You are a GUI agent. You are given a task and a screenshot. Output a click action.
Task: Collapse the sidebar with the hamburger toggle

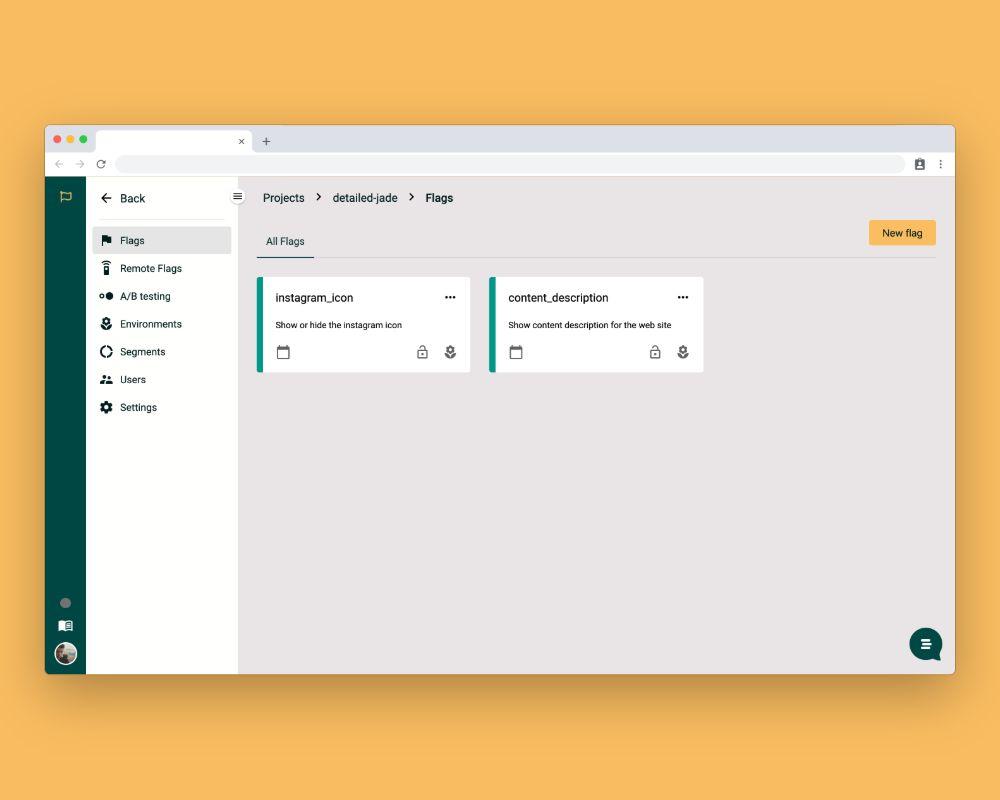click(237, 197)
